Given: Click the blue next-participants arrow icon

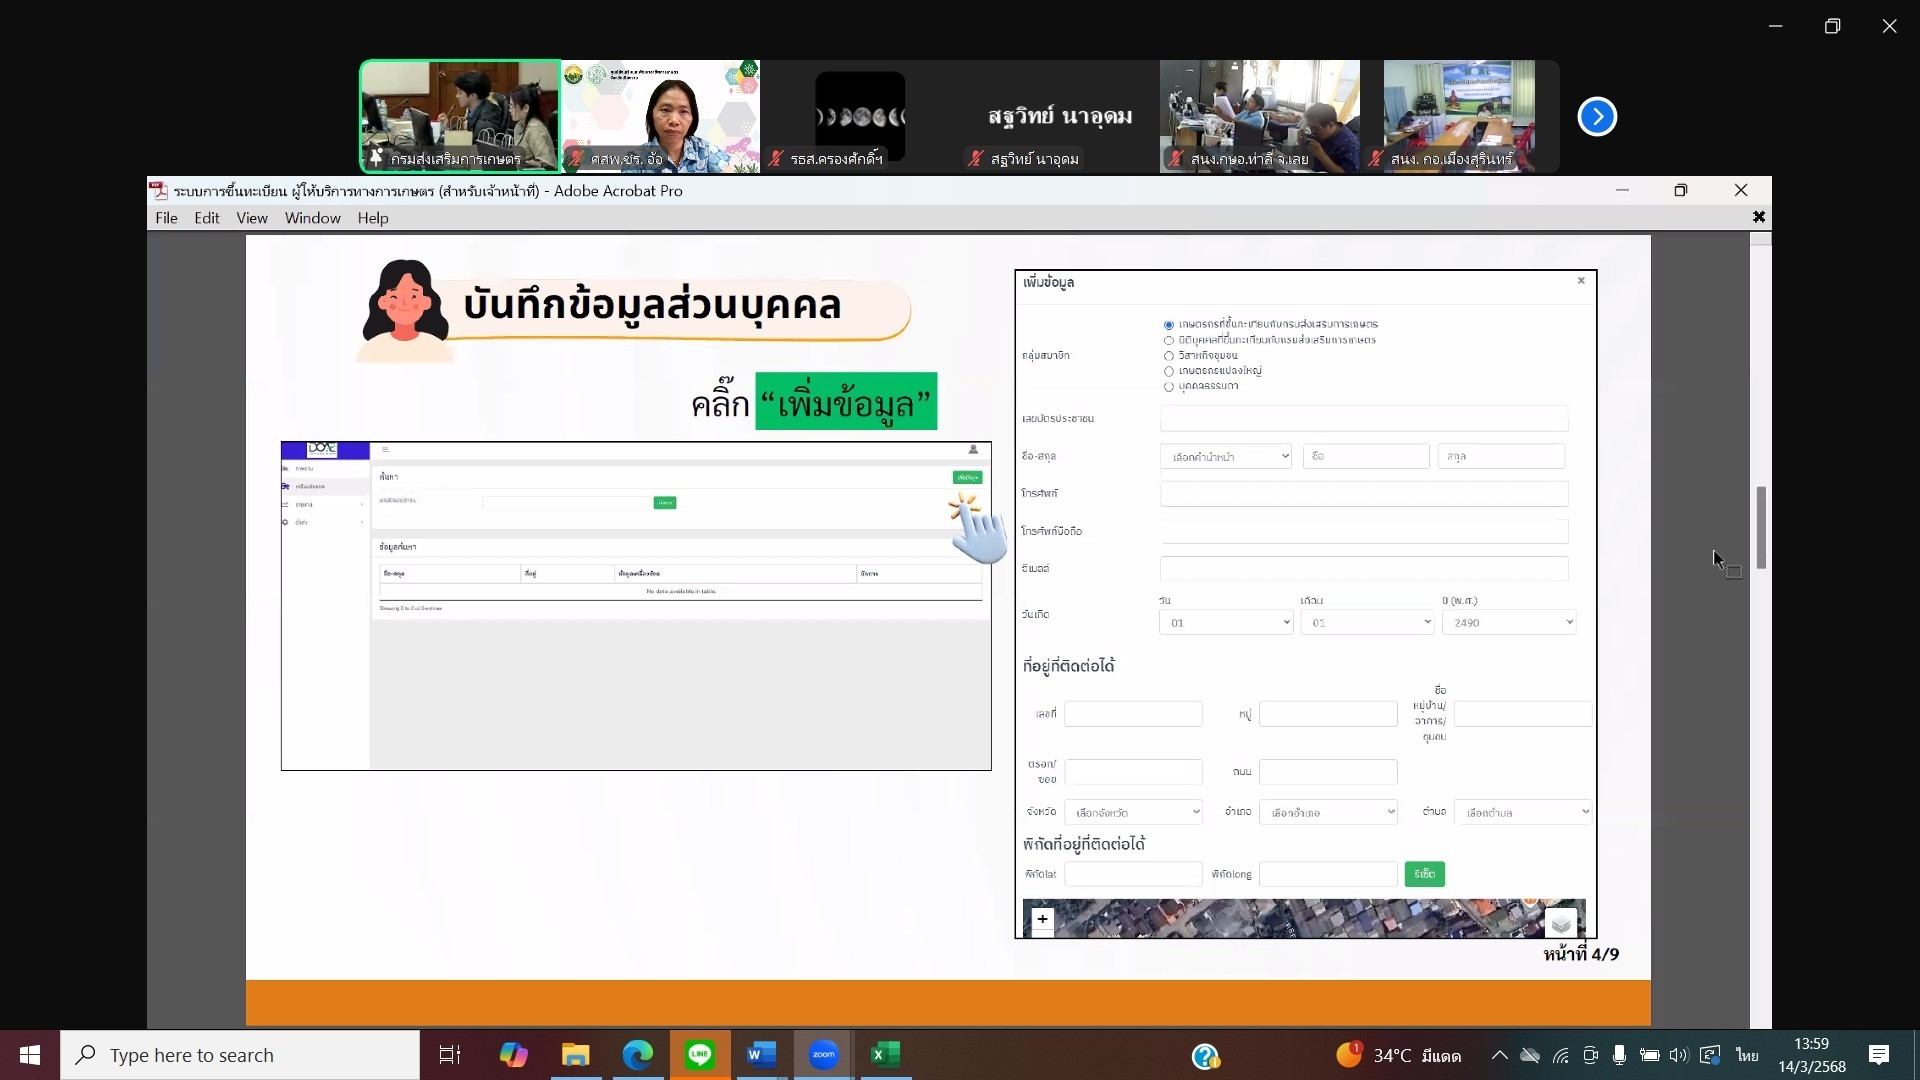Looking at the screenshot, I should [x=1597, y=117].
